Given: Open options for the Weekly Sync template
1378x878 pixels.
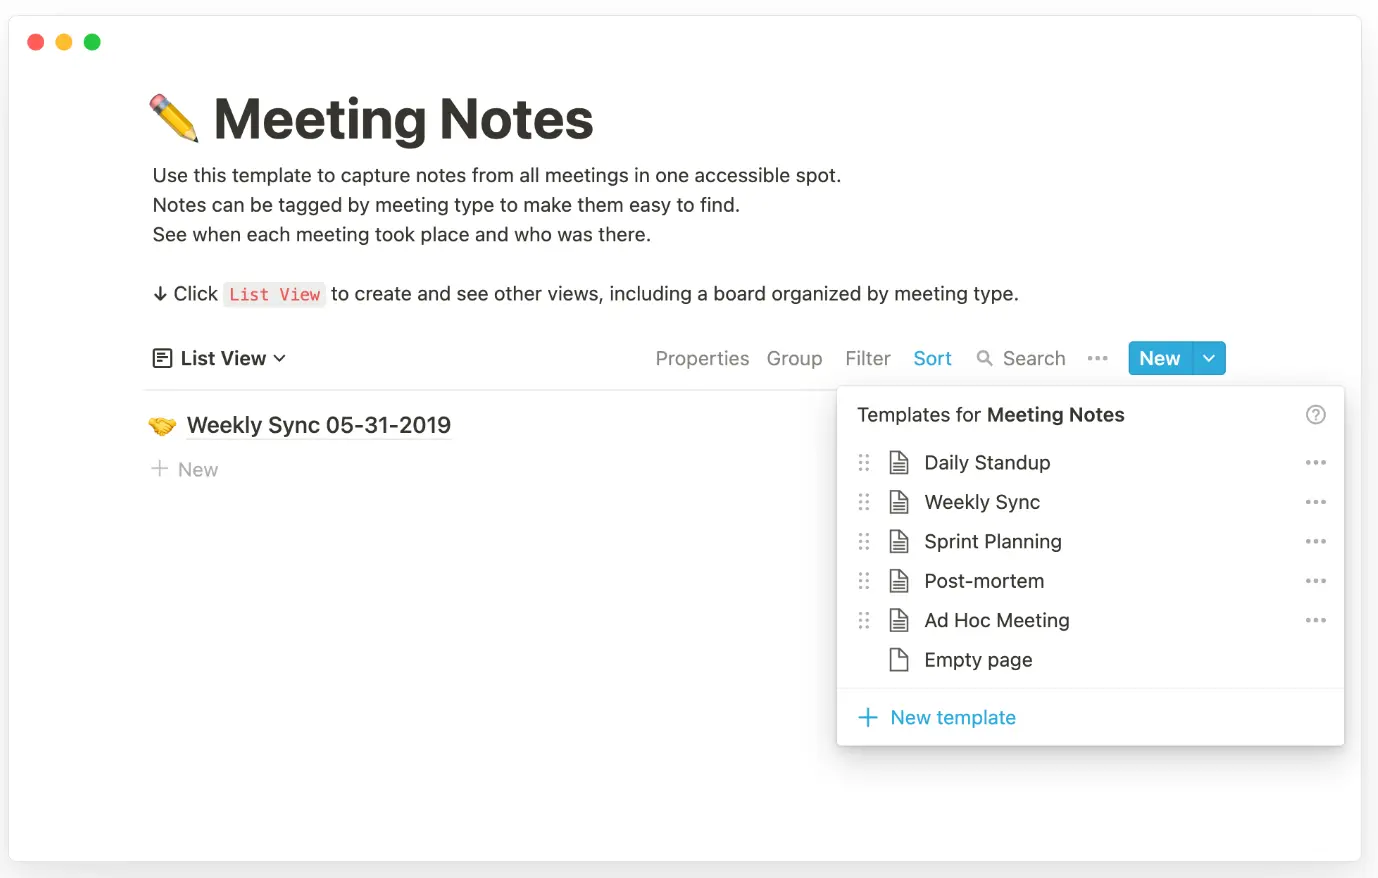Looking at the screenshot, I should click(1316, 501).
